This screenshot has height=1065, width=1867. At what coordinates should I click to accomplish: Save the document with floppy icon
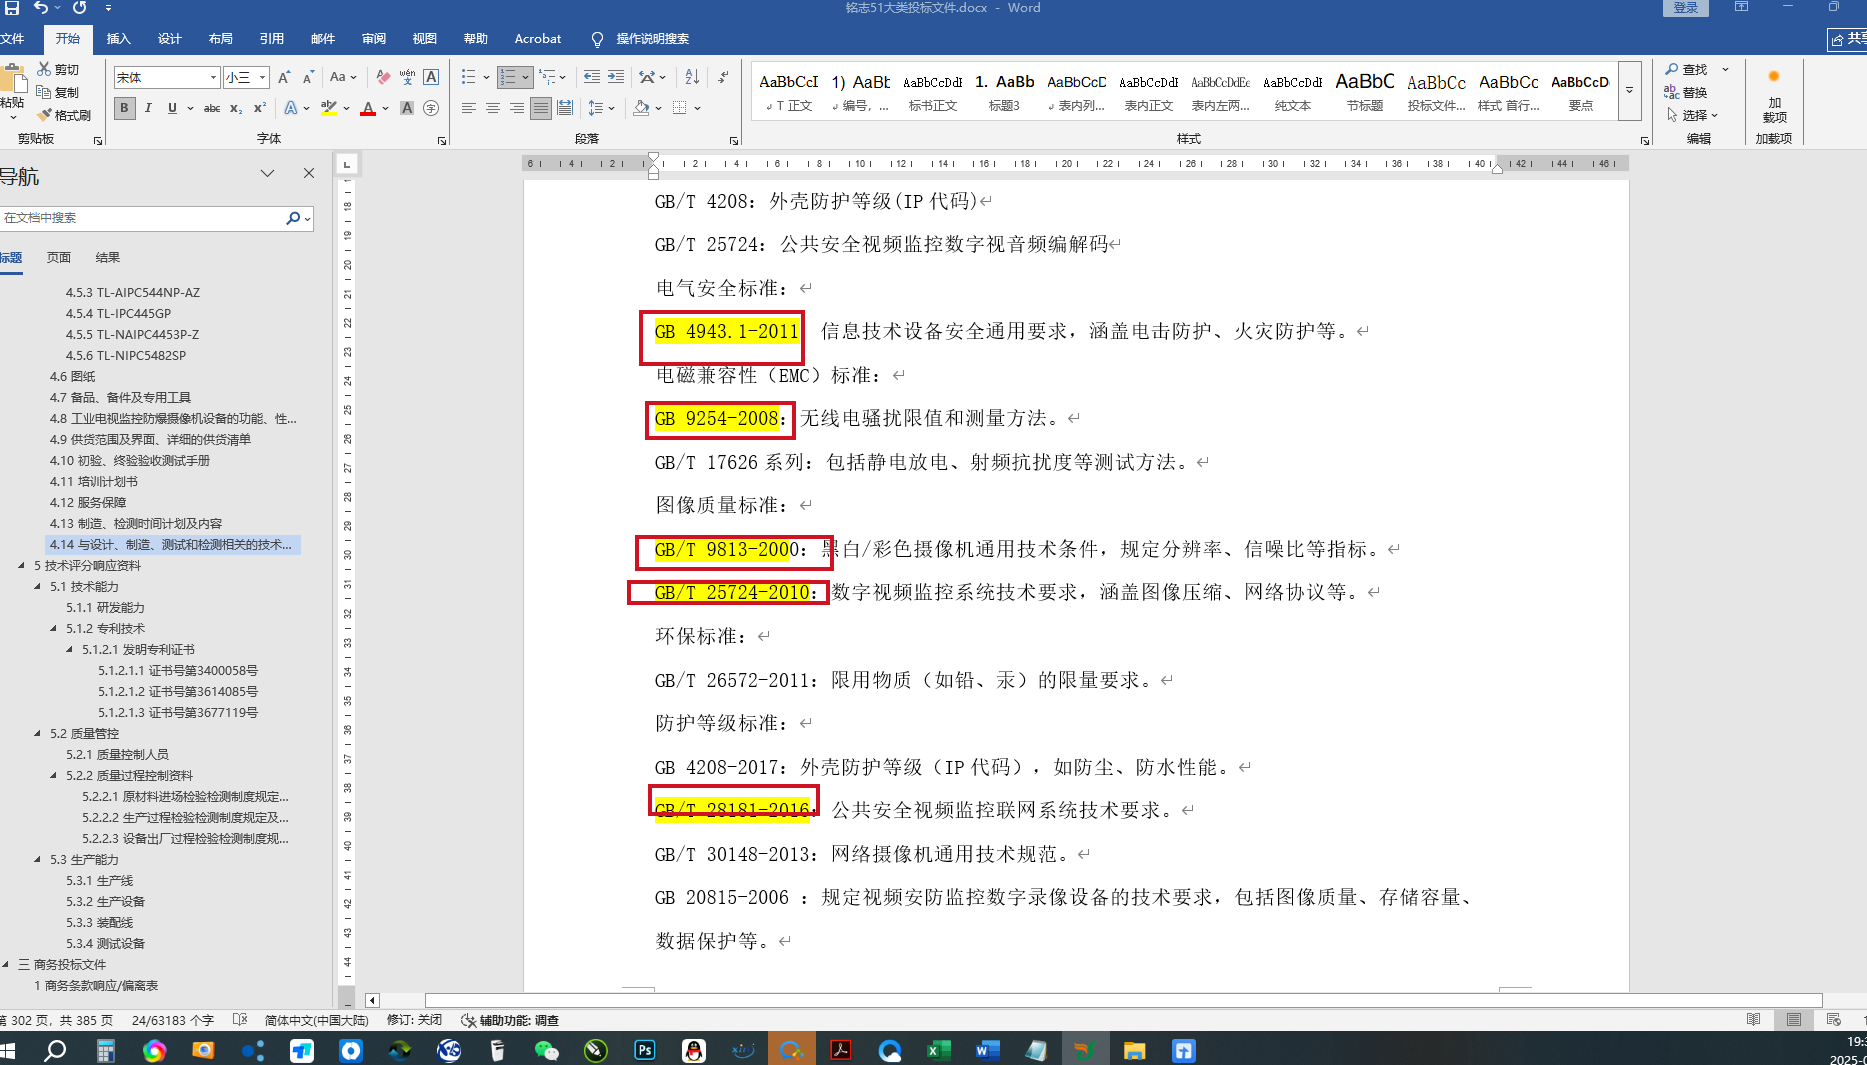pyautogui.click(x=12, y=8)
